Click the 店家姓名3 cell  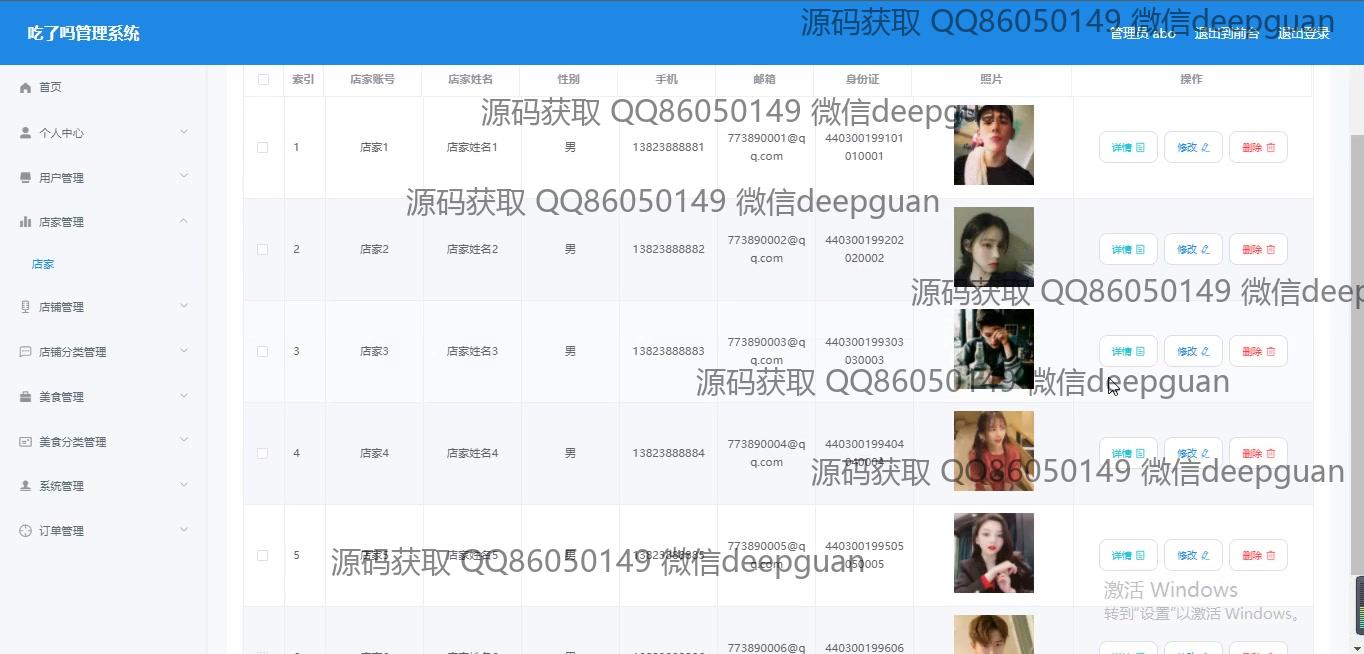(472, 351)
